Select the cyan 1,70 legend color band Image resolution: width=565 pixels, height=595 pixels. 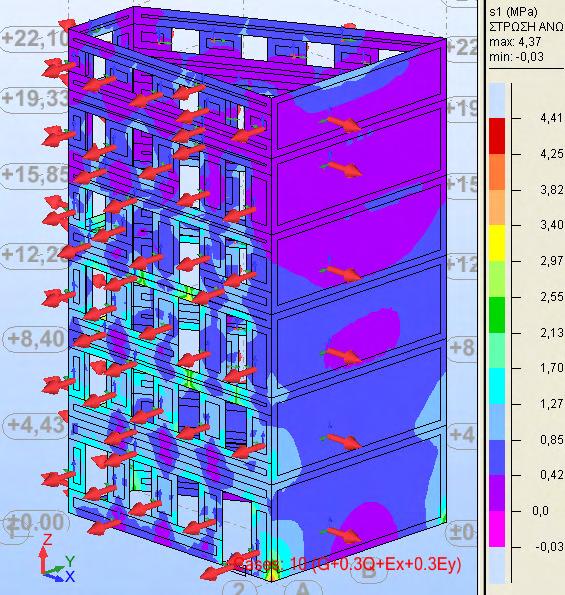(497, 386)
